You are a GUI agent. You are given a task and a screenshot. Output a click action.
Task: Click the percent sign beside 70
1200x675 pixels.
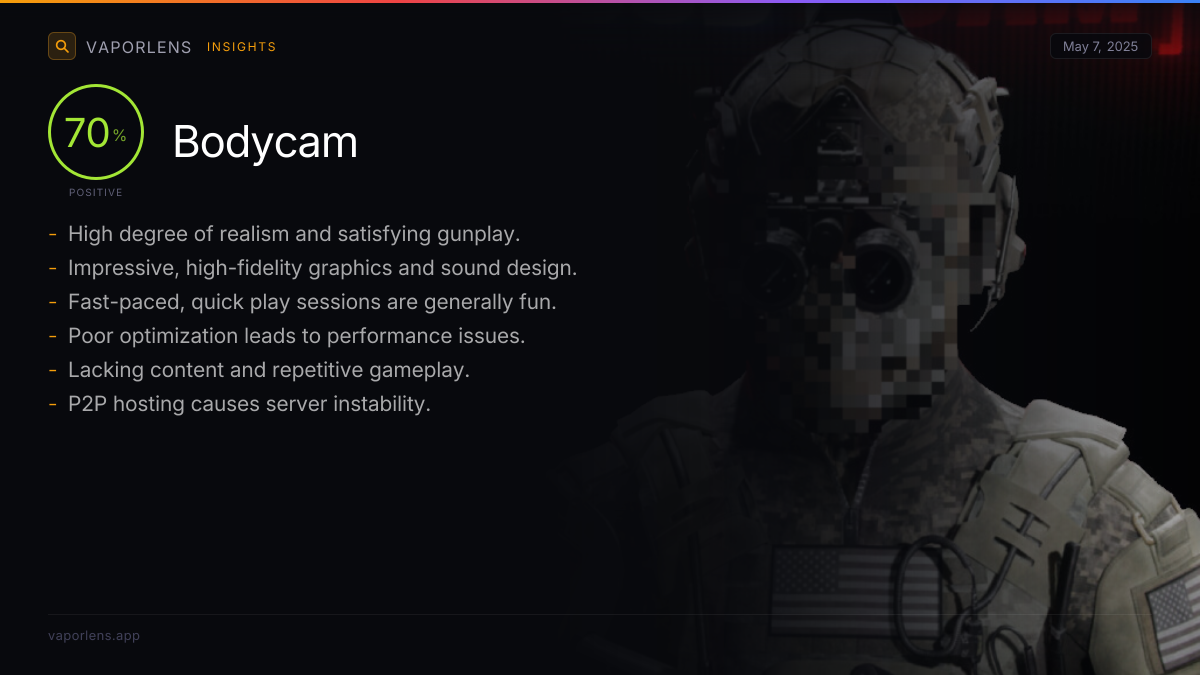(120, 136)
